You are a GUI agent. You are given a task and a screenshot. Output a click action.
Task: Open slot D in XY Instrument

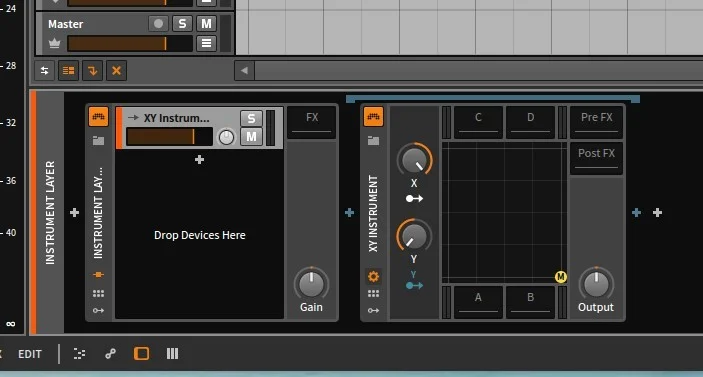tap(530, 122)
